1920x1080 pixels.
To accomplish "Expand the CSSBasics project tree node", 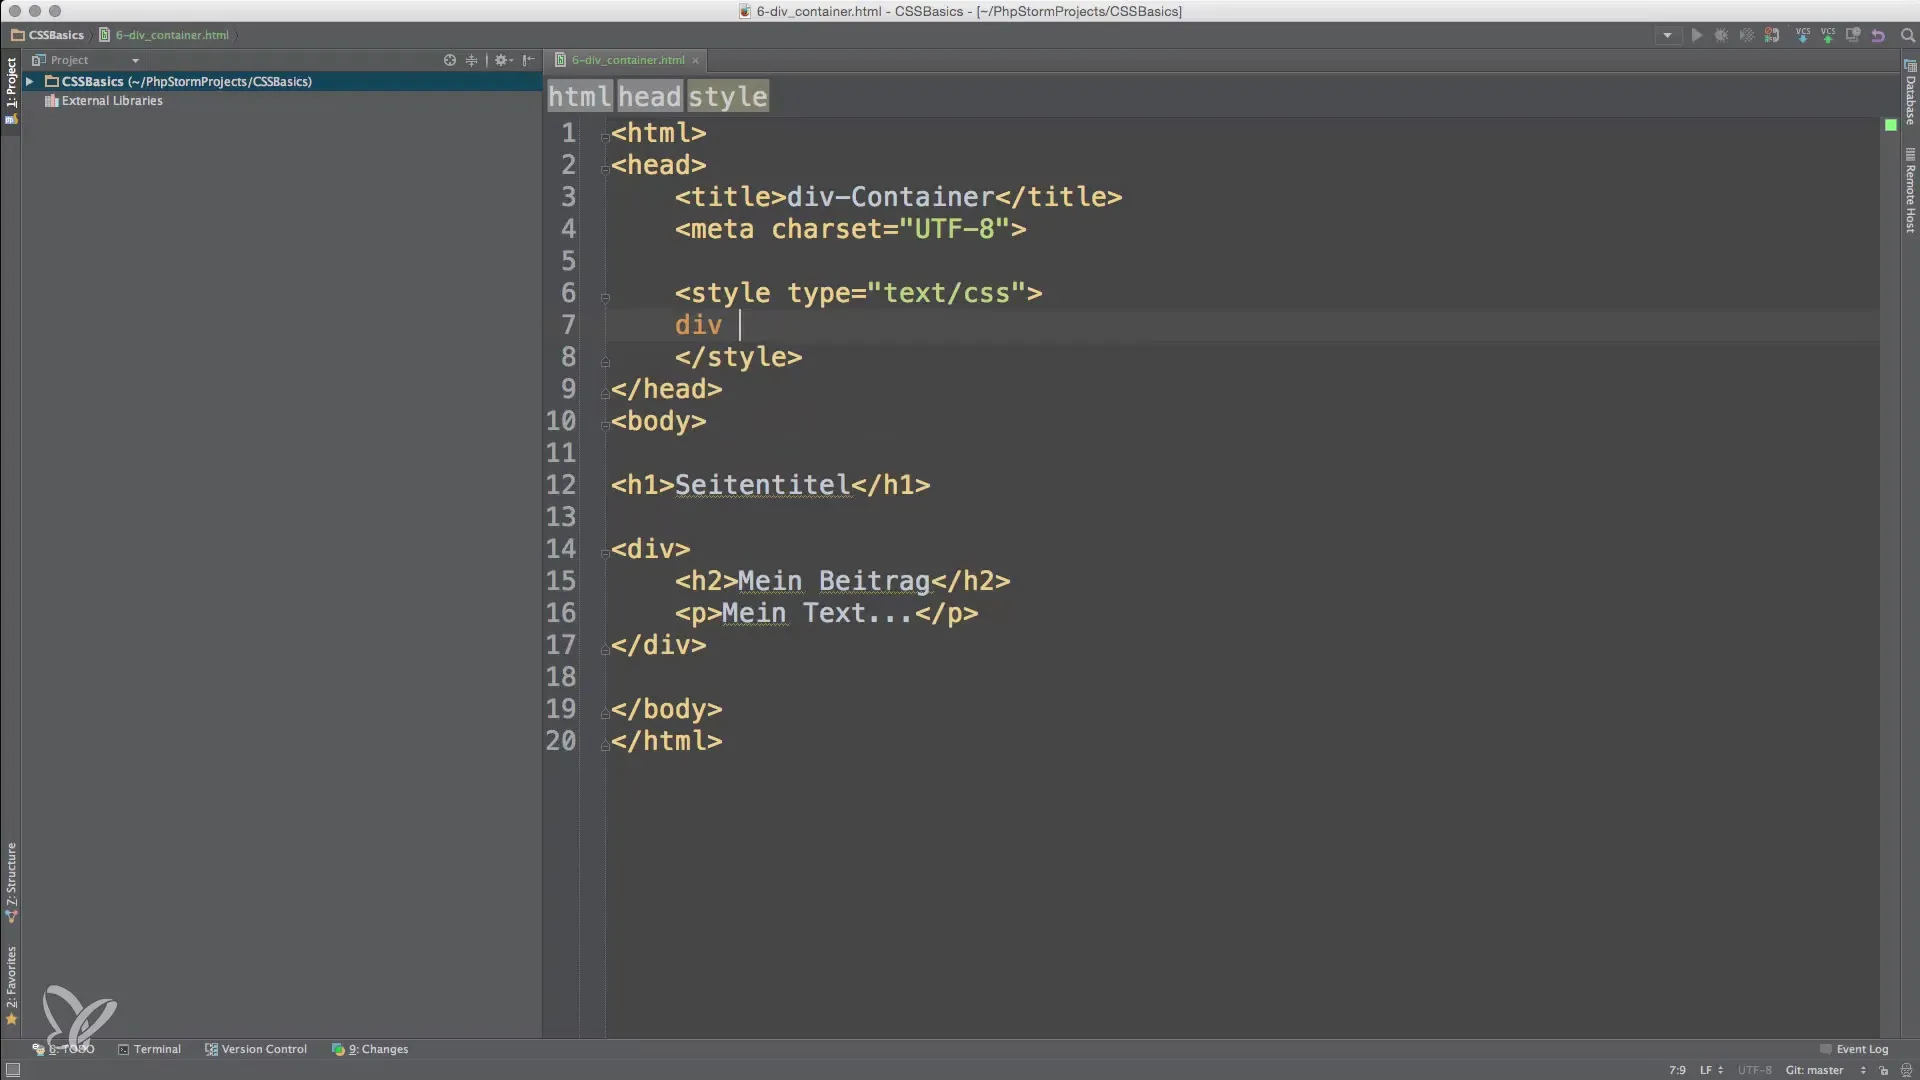I will 30,82.
